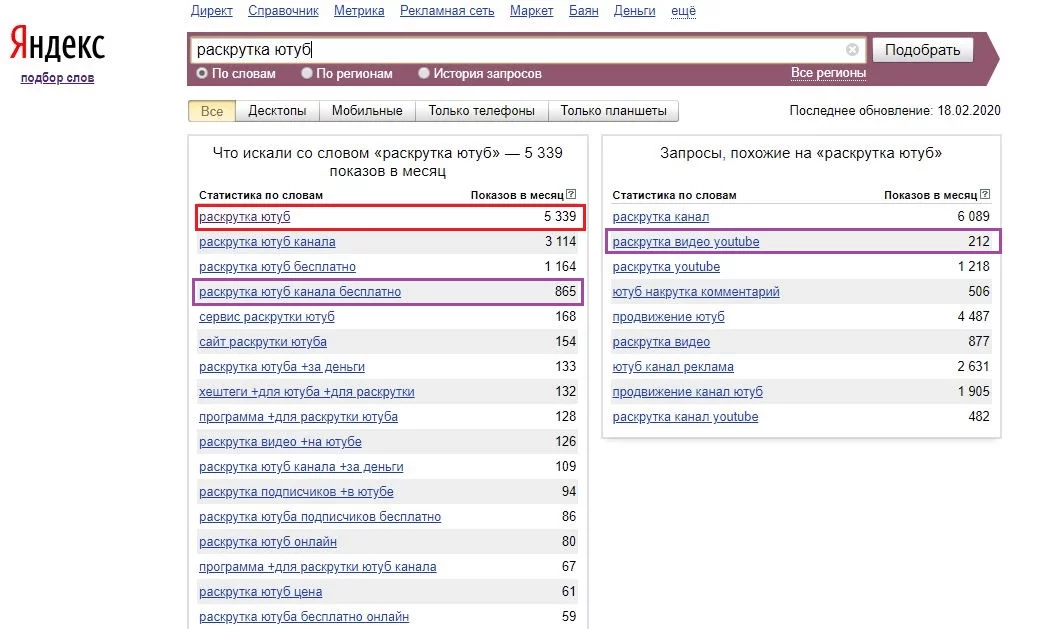The width and height of the screenshot is (1053, 629).
Task: Switch to the Десктопы tab
Action: (277, 111)
